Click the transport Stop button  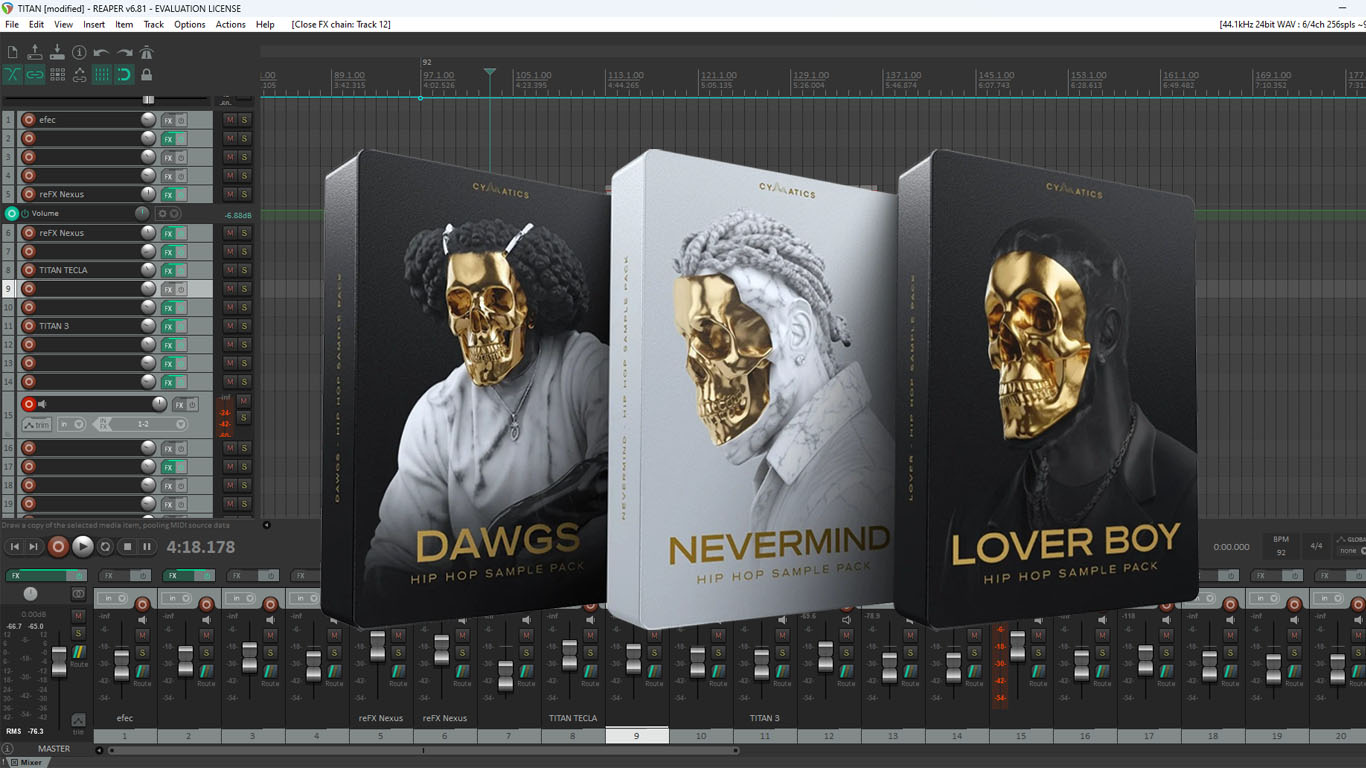click(x=127, y=547)
